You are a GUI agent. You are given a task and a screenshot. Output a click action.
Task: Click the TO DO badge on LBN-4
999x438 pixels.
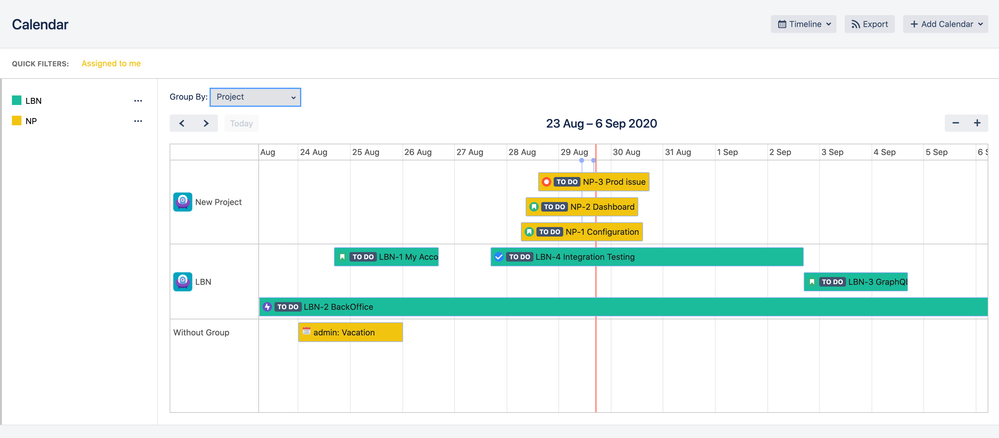(519, 257)
